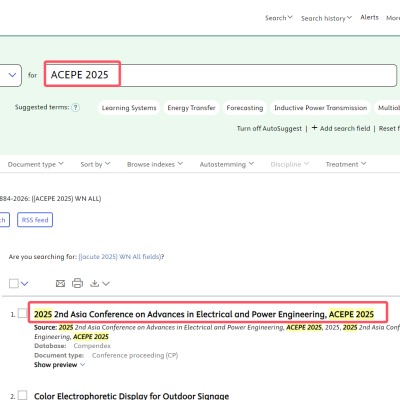Toggle the select-all results checkbox
This screenshot has height=400, width=400.
(x=14, y=283)
